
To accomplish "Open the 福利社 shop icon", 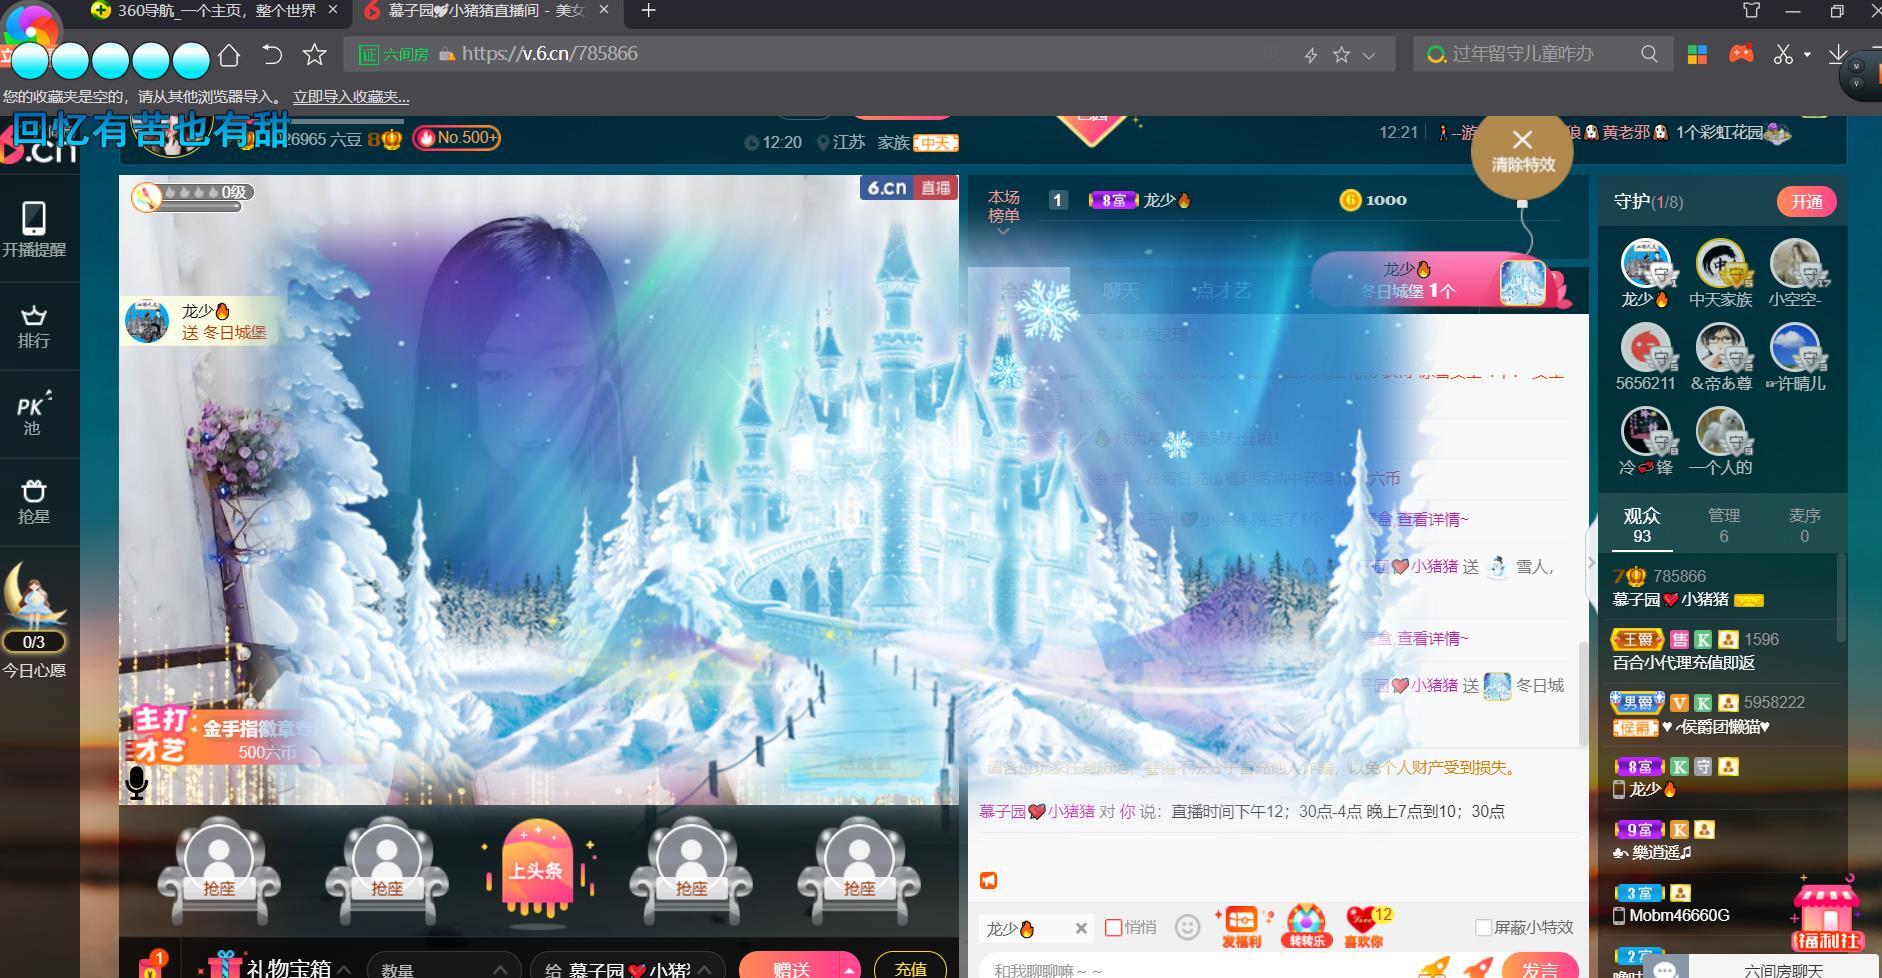I will pyautogui.click(x=1827, y=915).
